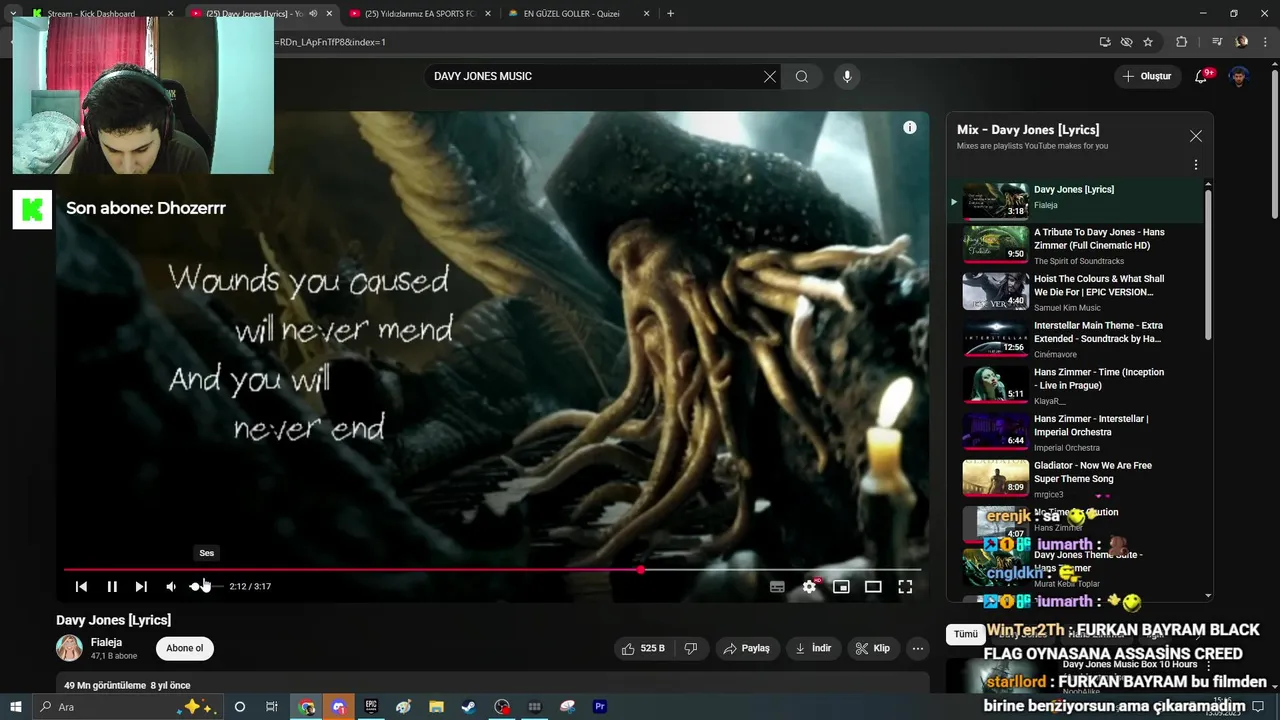
Task: Click install app icon in address bar
Action: [1104, 42]
